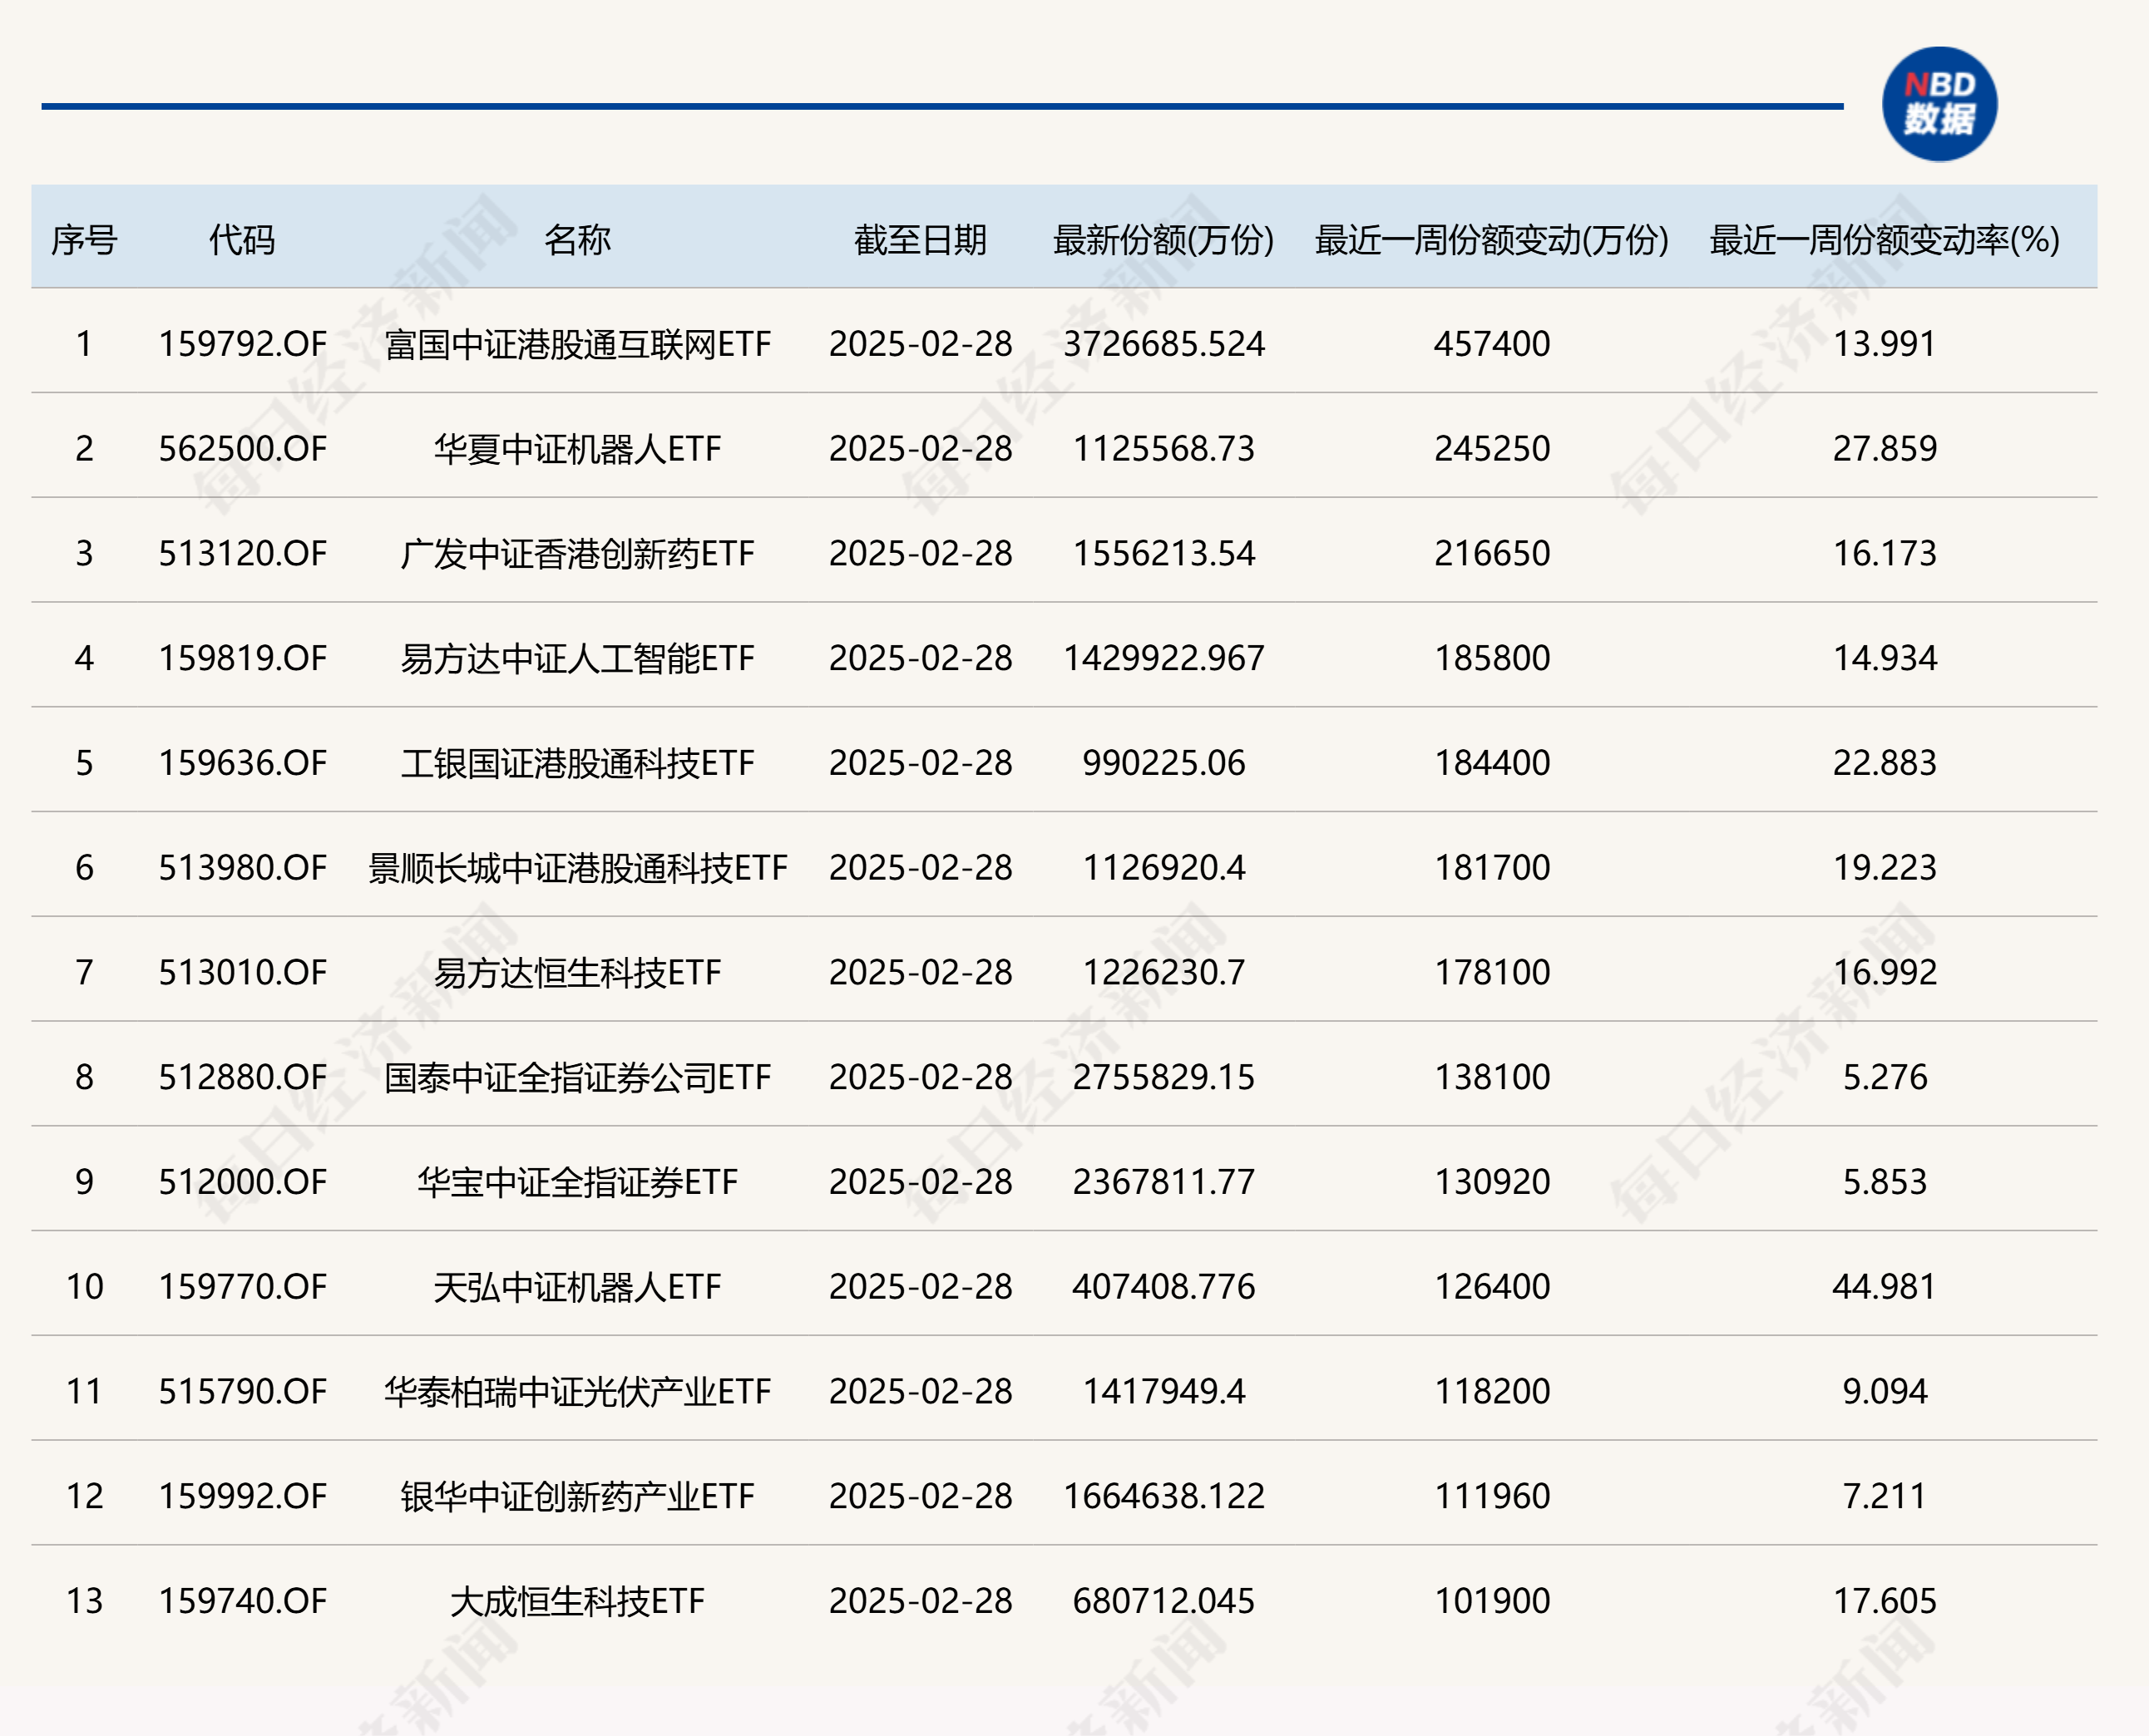
Task: Click 银华中证创新药产业ETF name
Action: click(x=577, y=1499)
